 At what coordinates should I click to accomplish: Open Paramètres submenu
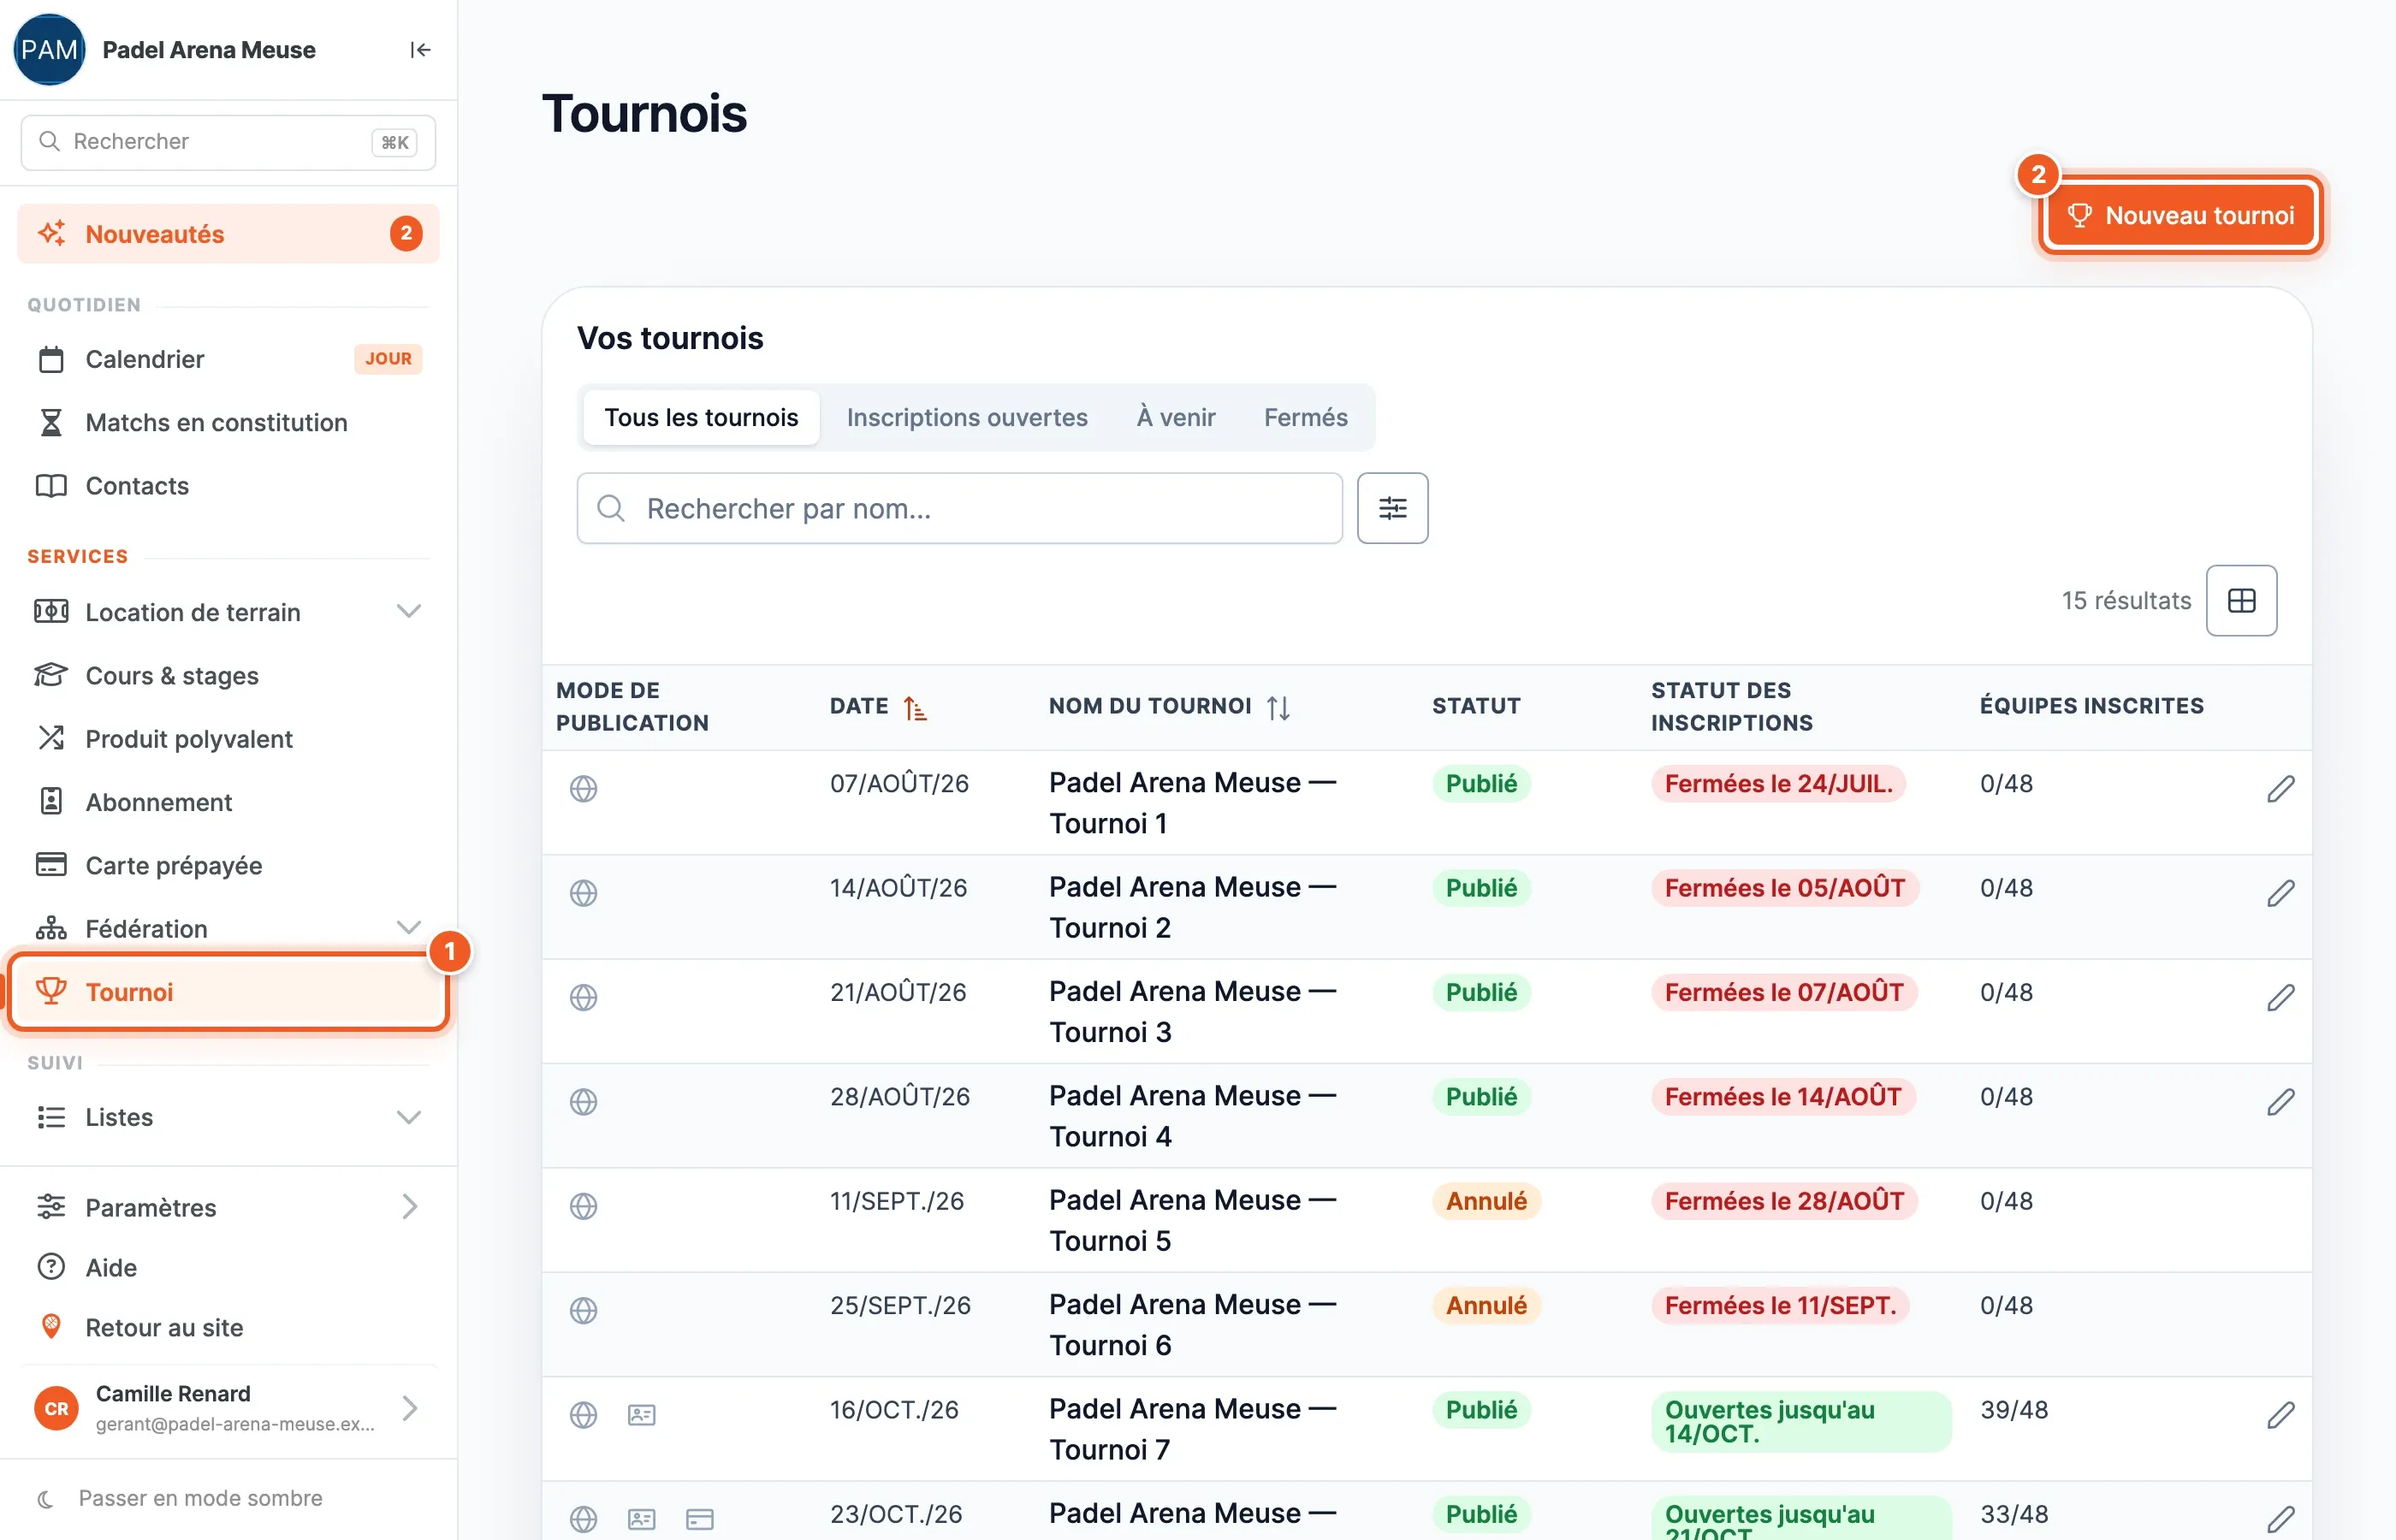(x=228, y=1207)
